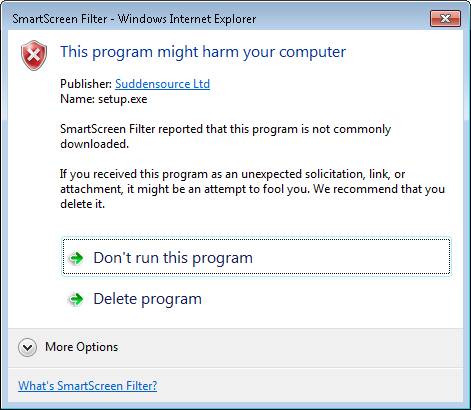Click Windows Internet Explorer in title bar
This screenshot has height=410, width=471.
point(187,19)
